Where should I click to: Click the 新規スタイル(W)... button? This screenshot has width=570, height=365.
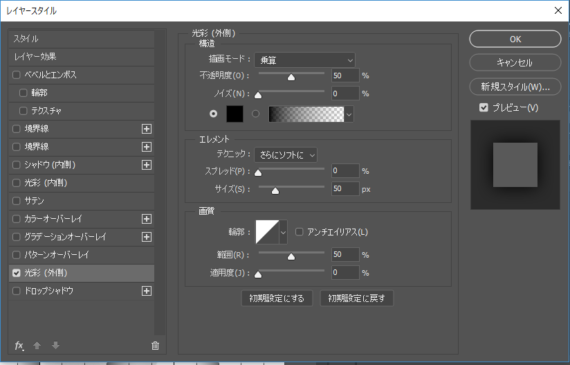(515, 87)
